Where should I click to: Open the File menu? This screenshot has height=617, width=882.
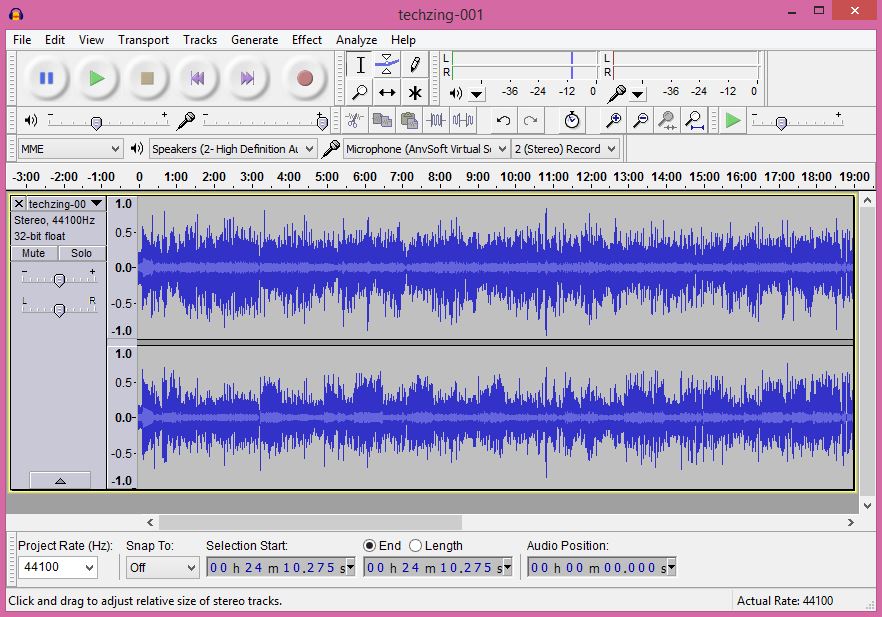click(22, 40)
